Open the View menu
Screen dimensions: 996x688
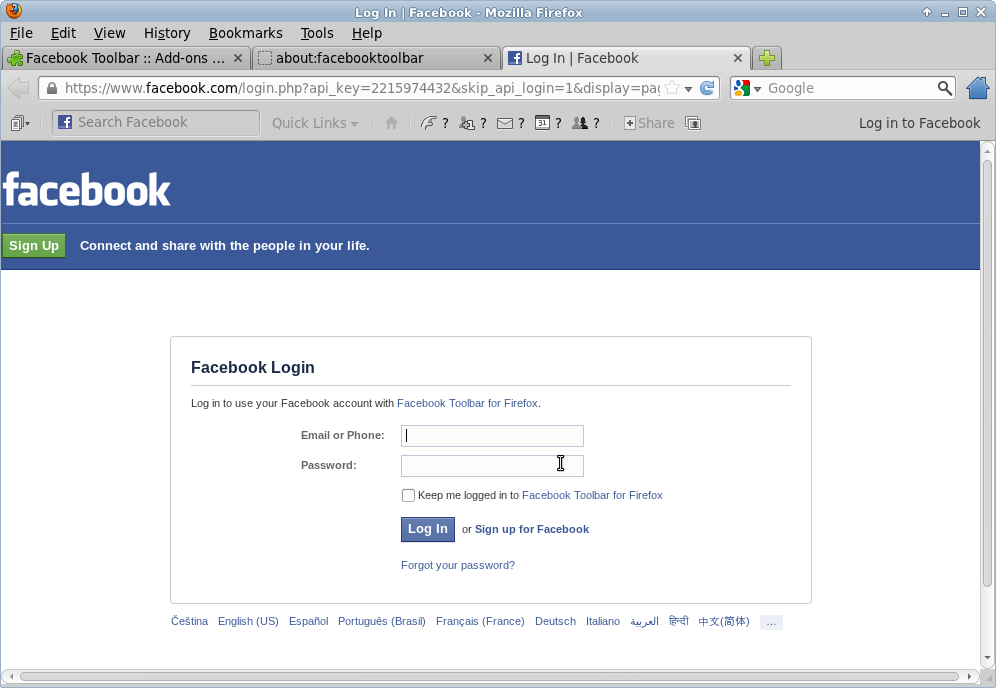[x=109, y=33]
